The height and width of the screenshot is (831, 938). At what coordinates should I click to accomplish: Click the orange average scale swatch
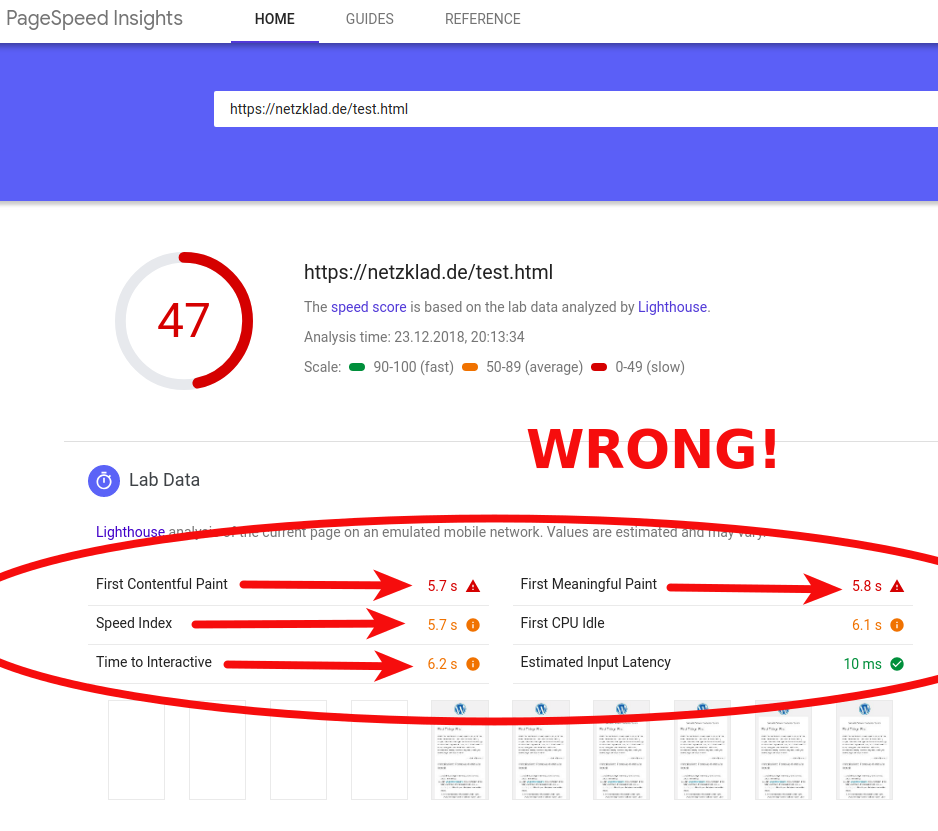point(470,367)
